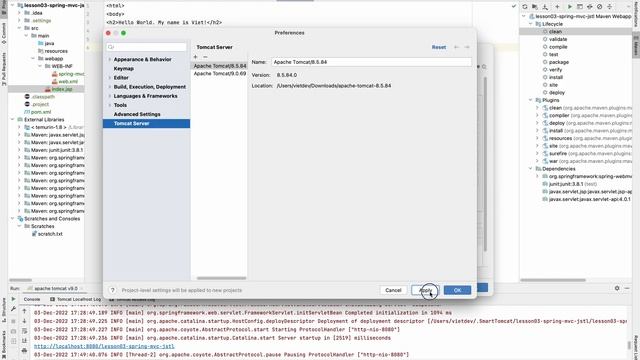Open Run panel settings gear icon

pyautogui.click(x=617, y=288)
